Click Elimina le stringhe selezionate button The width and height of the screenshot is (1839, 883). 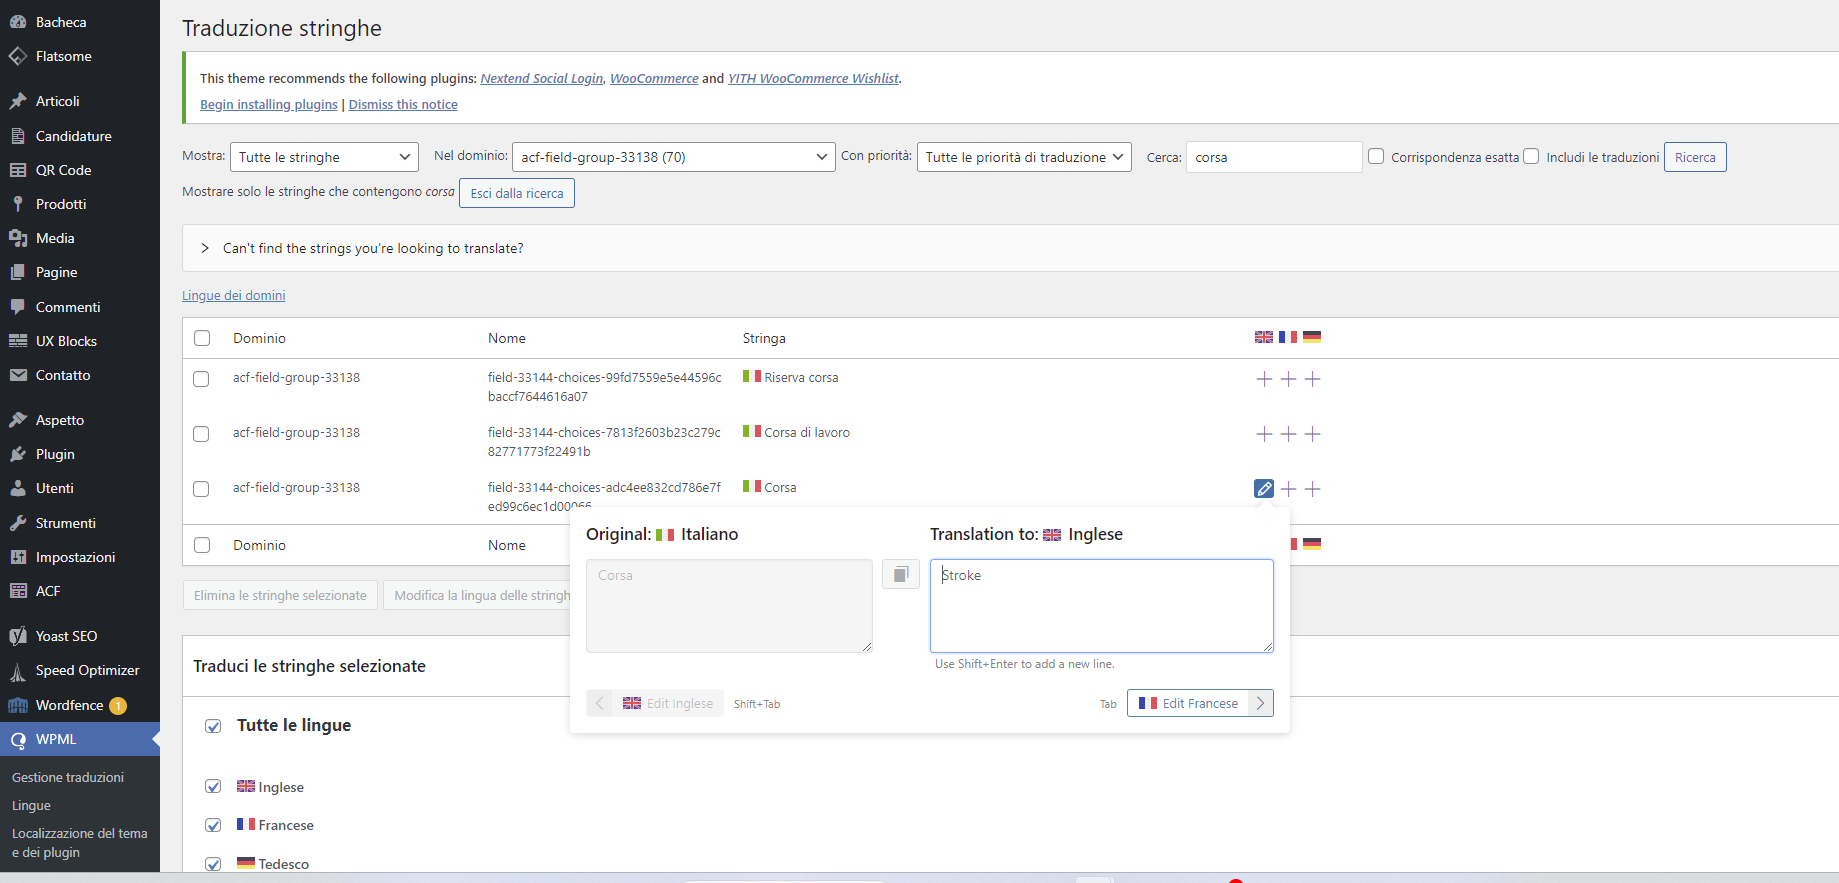pyautogui.click(x=280, y=595)
